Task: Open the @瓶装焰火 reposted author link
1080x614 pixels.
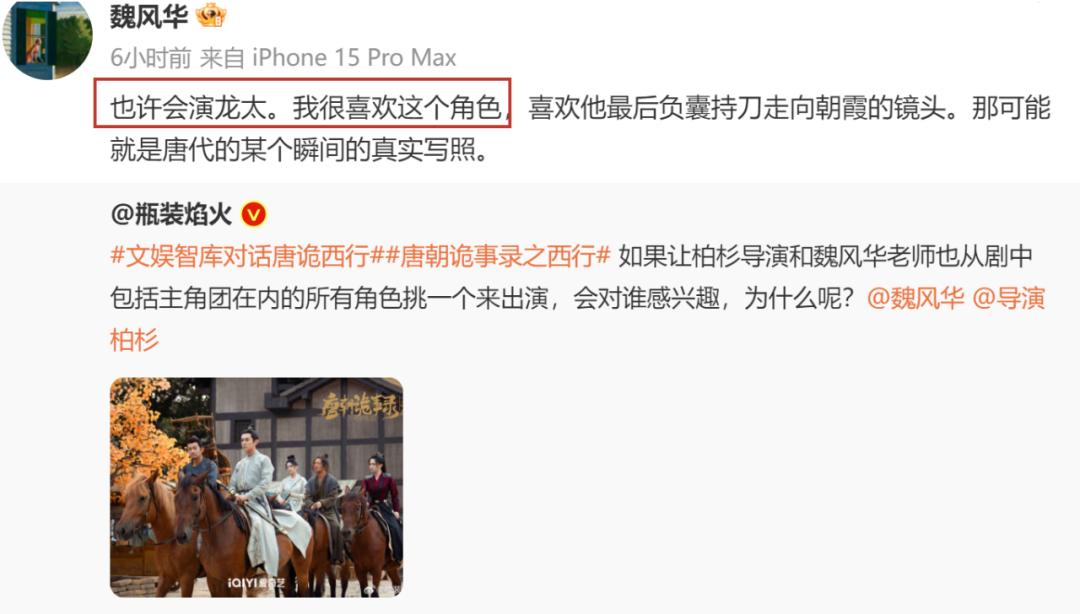Action: (171, 215)
